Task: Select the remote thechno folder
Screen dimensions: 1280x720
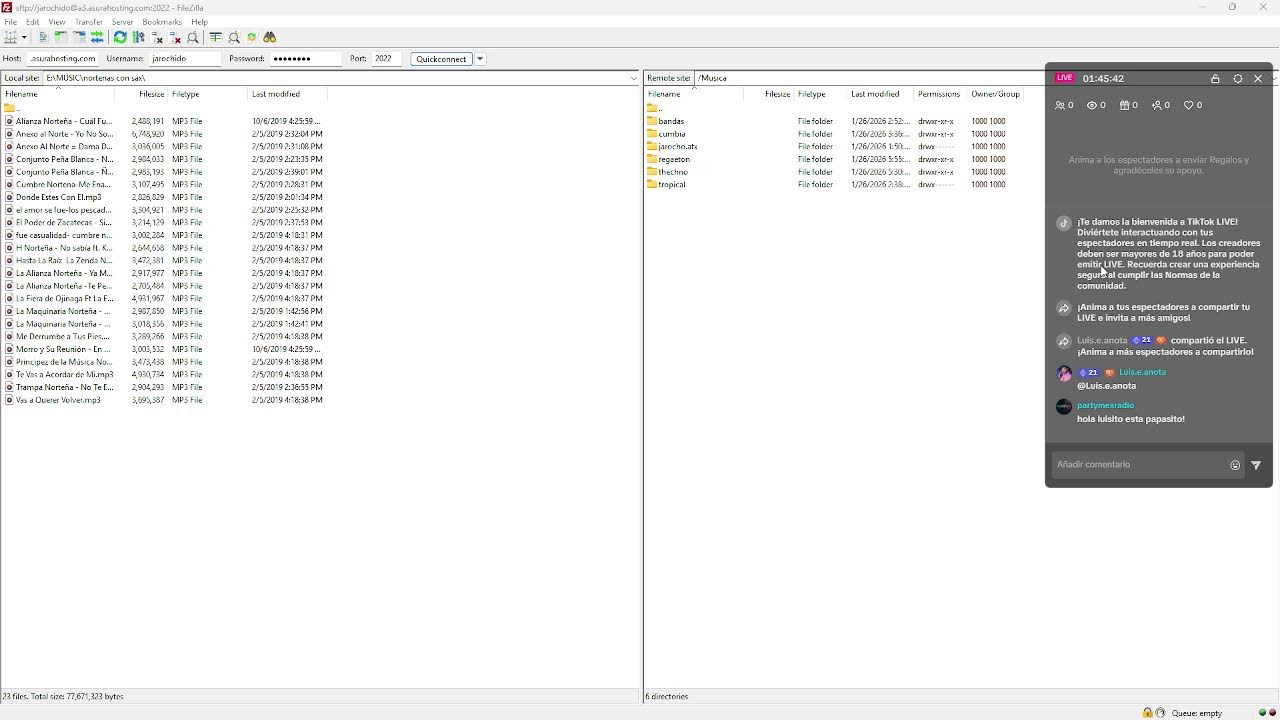Action: pyautogui.click(x=673, y=172)
